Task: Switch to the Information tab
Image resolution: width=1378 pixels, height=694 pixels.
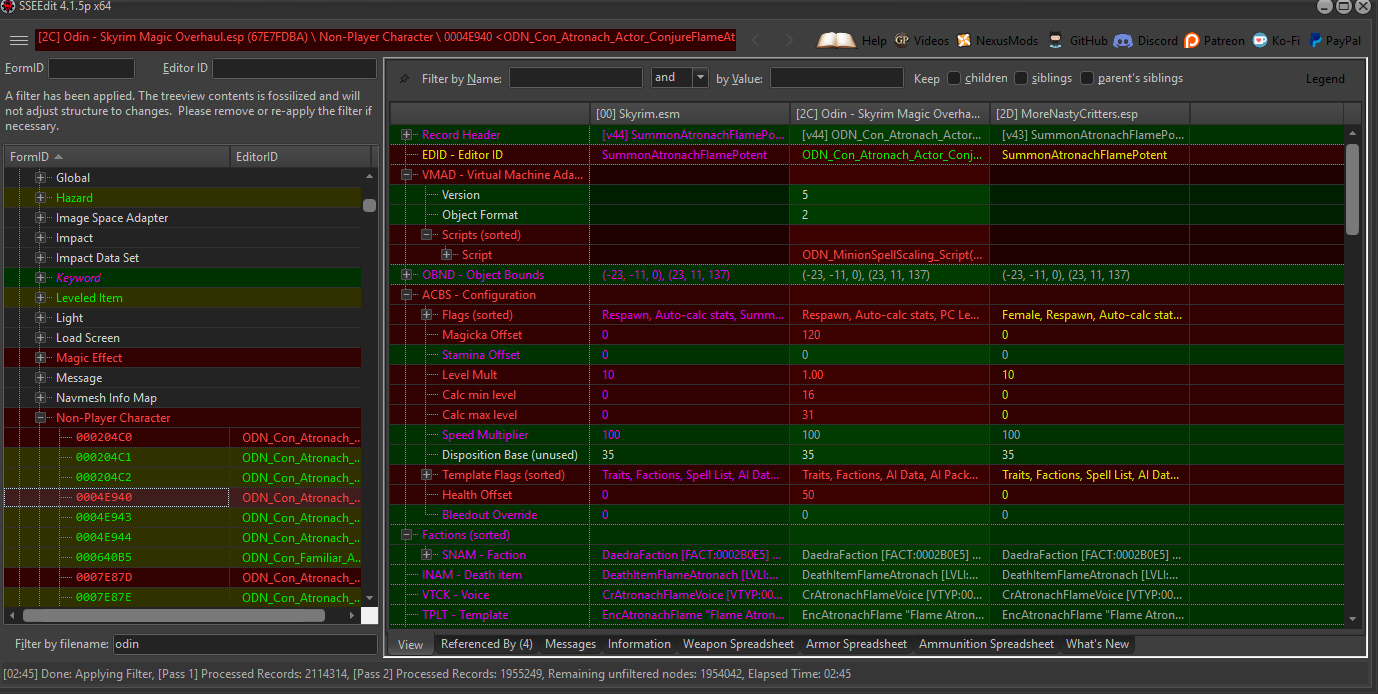Action: click(639, 644)
